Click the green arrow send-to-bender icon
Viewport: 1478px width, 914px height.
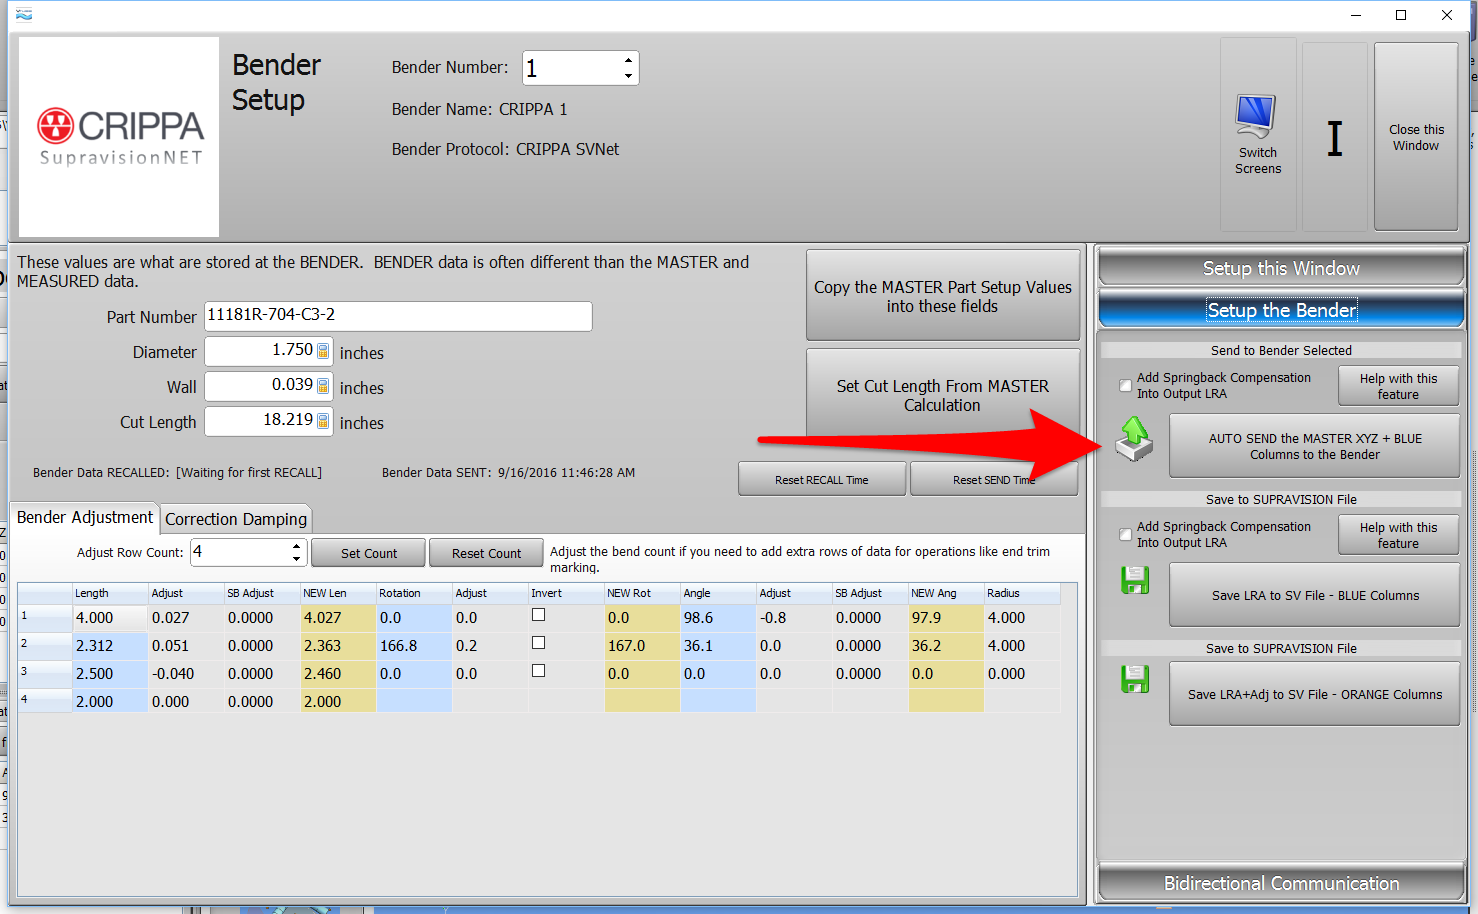[x=1134, y=439]
